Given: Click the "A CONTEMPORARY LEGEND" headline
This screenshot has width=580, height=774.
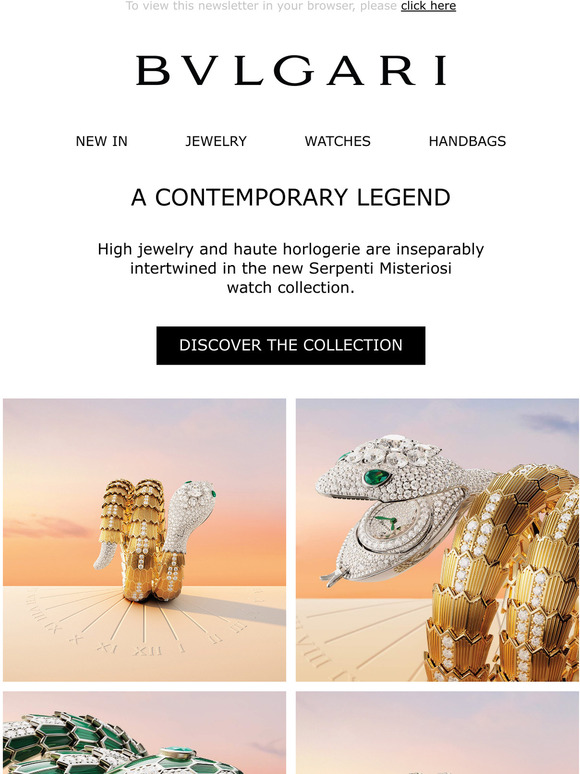Looking at the screenshot, I should [291, 197].
